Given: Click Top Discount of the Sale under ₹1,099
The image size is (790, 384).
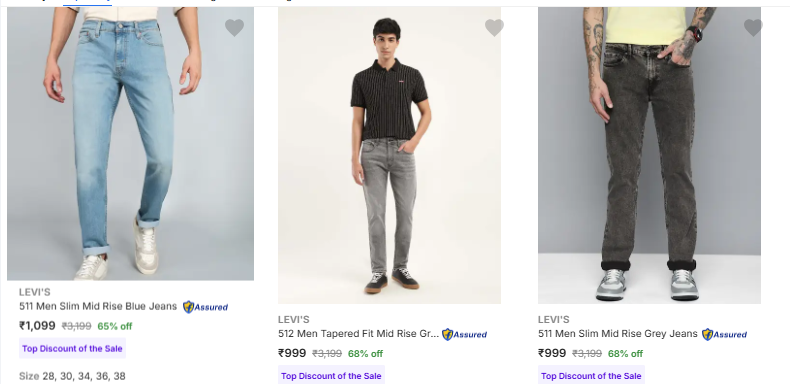Looking at the screenshot, I should (x=72, y=348).
